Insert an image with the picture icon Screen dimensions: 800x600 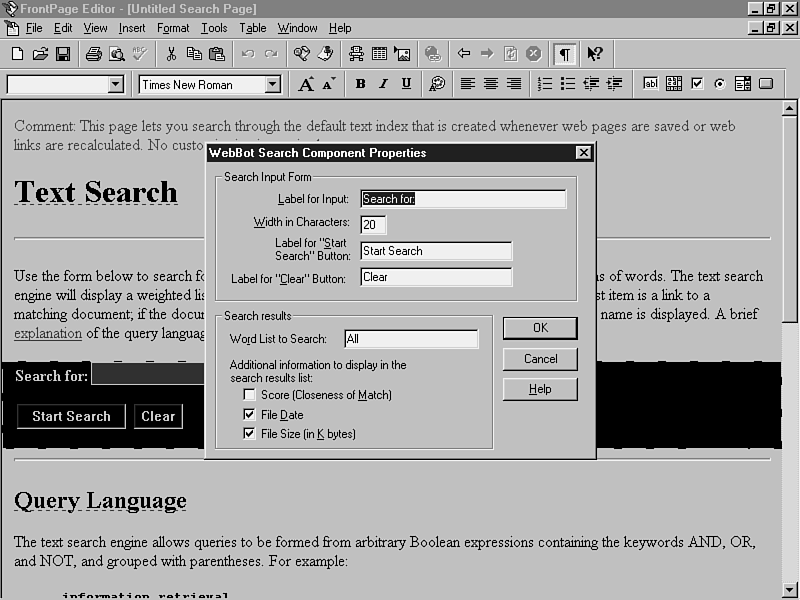coord(402,54)
